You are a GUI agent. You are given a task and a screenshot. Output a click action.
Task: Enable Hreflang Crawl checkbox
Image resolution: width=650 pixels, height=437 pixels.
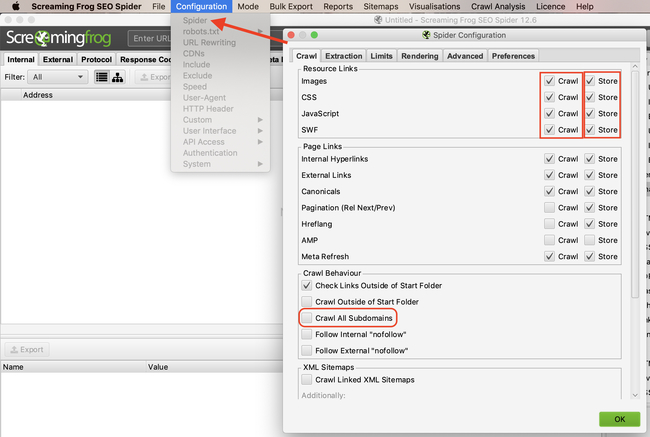(x=549, y=224)
